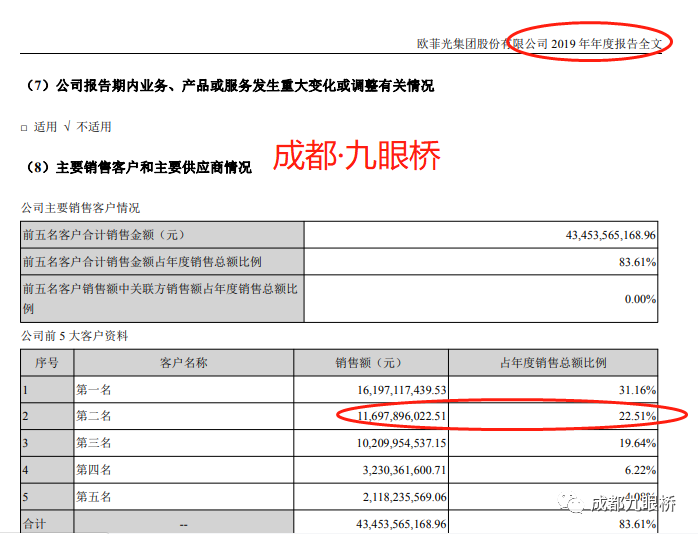698x534 pixels.
Task: Click the 0.00% related-party ratio value
Action: [640, 299]
